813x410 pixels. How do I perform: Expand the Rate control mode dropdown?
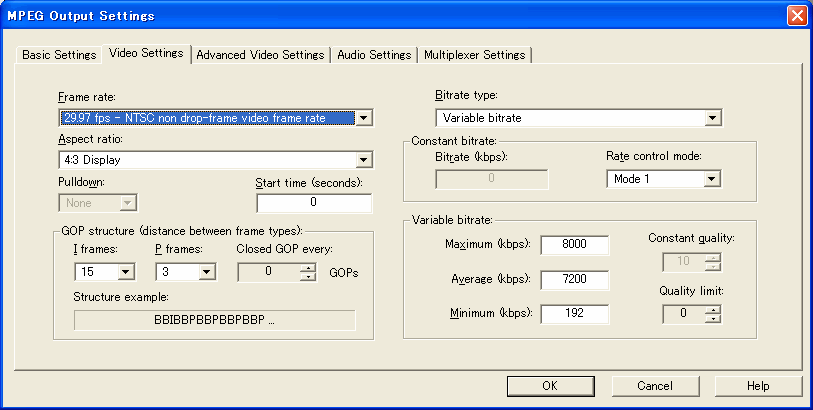(x=712, y=179)
